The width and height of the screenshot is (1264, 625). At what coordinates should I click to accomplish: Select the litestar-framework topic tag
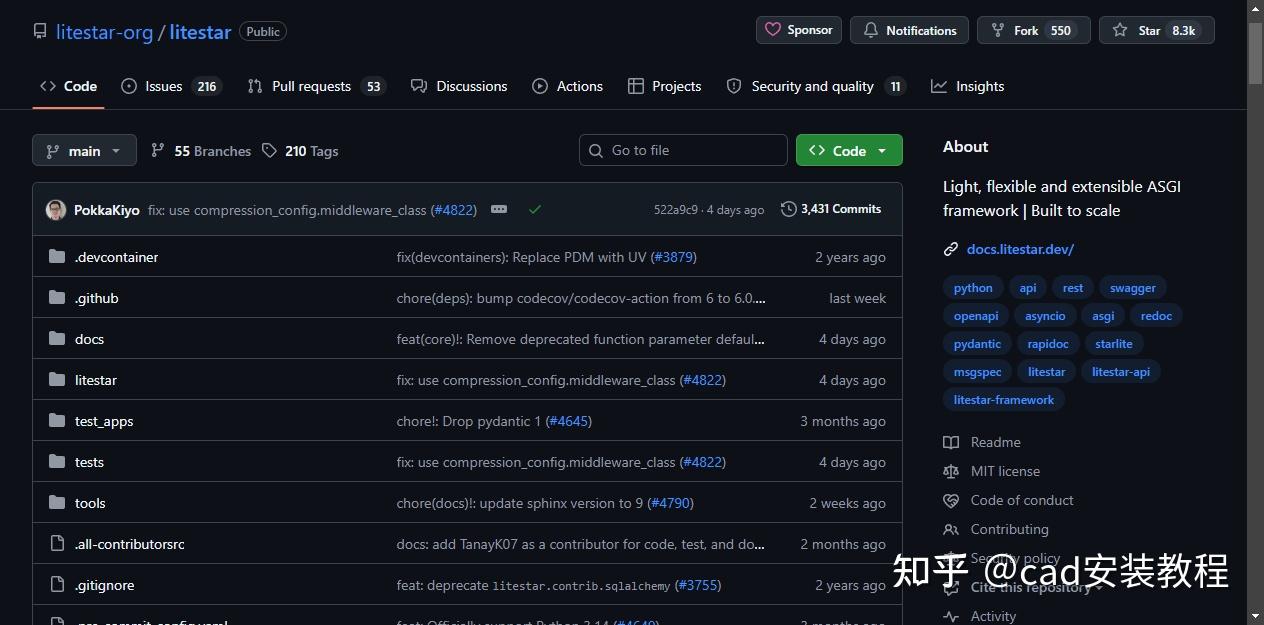pyautogui.click(x=1004, y=400)
